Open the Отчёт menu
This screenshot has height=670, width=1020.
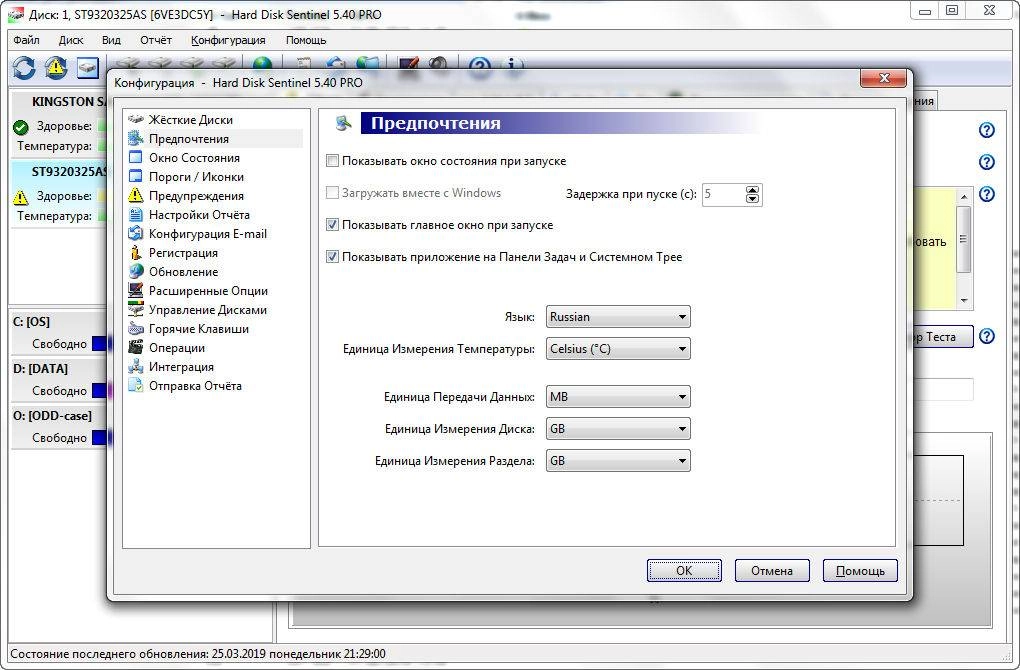156,40
